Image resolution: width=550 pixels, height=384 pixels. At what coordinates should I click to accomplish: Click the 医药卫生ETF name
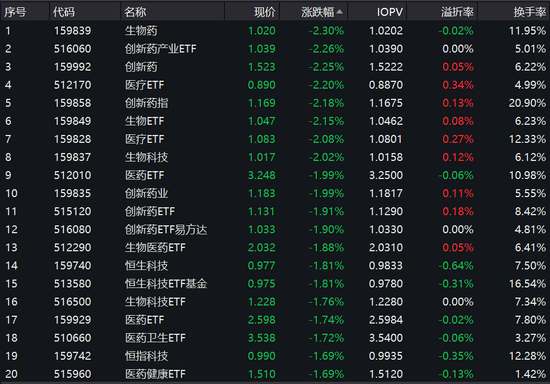(x=155, y=338)
